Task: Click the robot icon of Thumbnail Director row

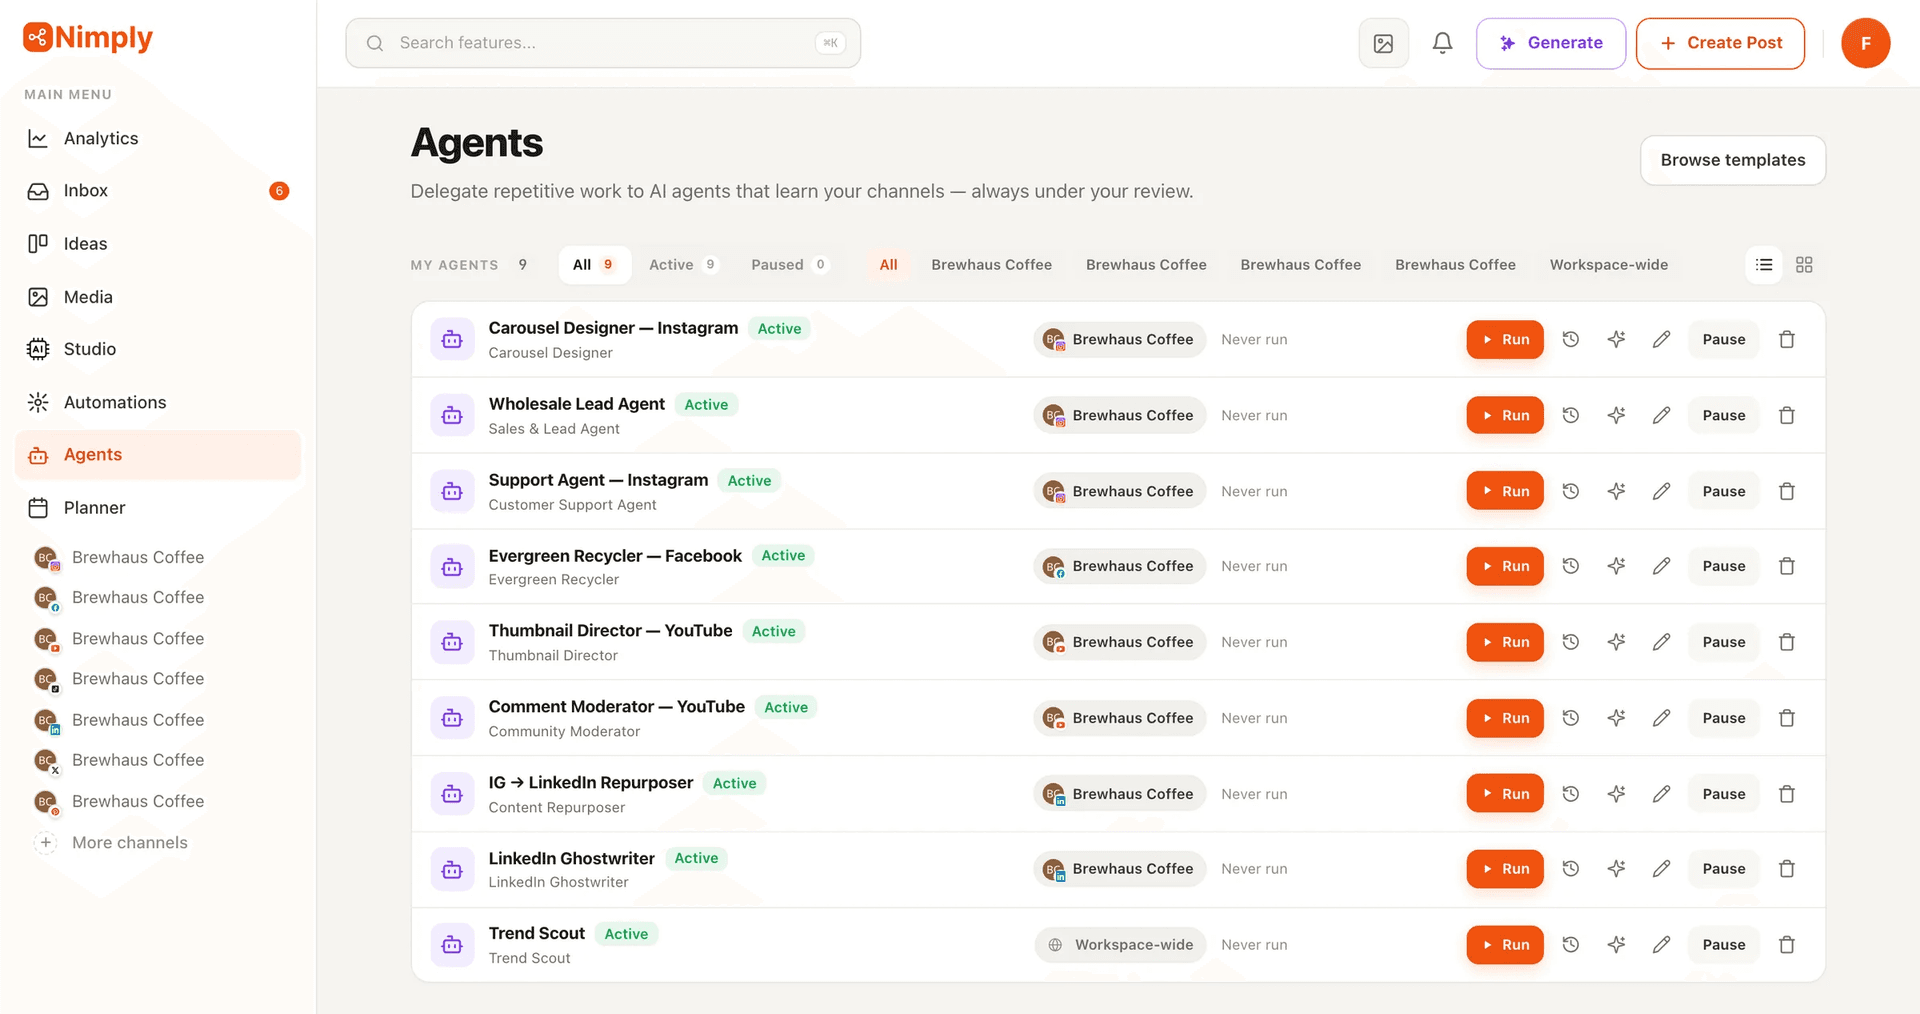Action: coord(452,642)
